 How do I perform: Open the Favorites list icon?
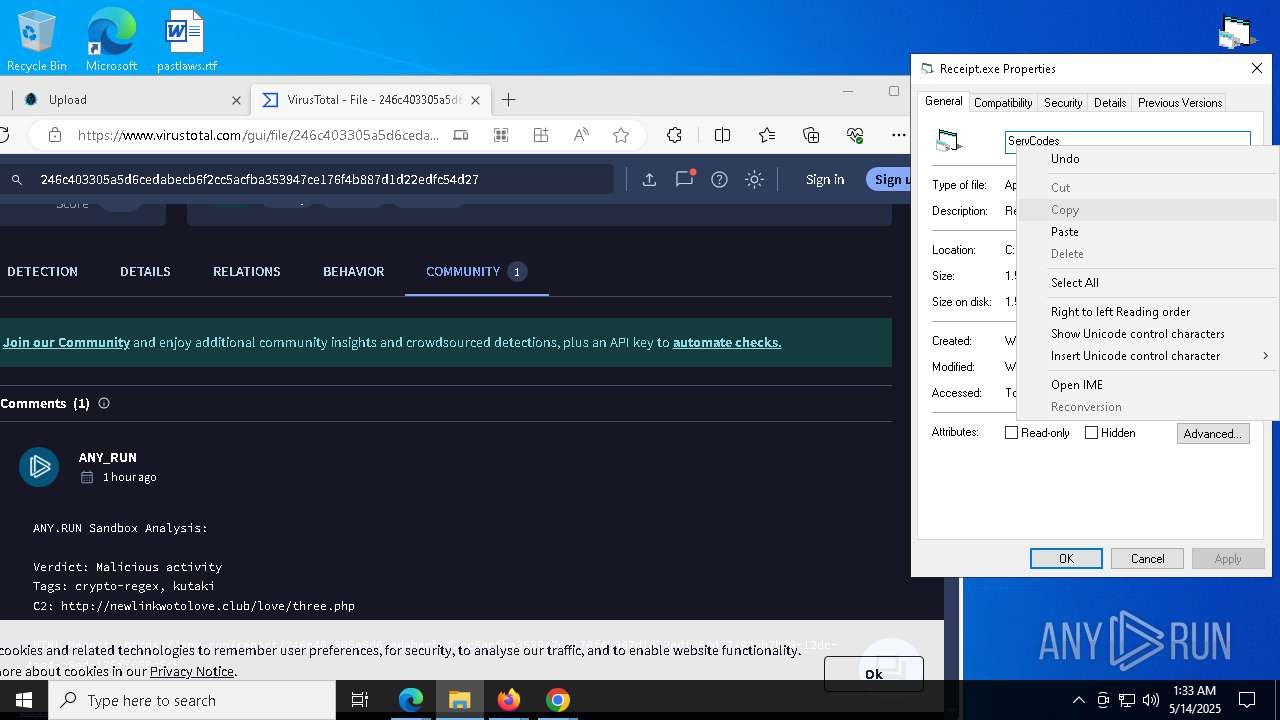(767, 135)
